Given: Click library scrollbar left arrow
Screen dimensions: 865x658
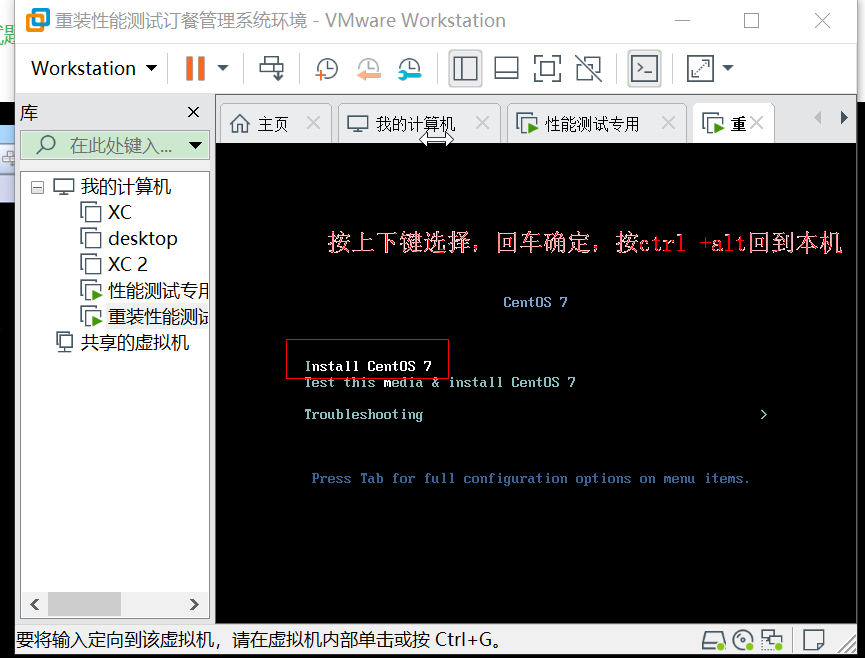Looking at the screenshot, I should [x=35, y=604].
